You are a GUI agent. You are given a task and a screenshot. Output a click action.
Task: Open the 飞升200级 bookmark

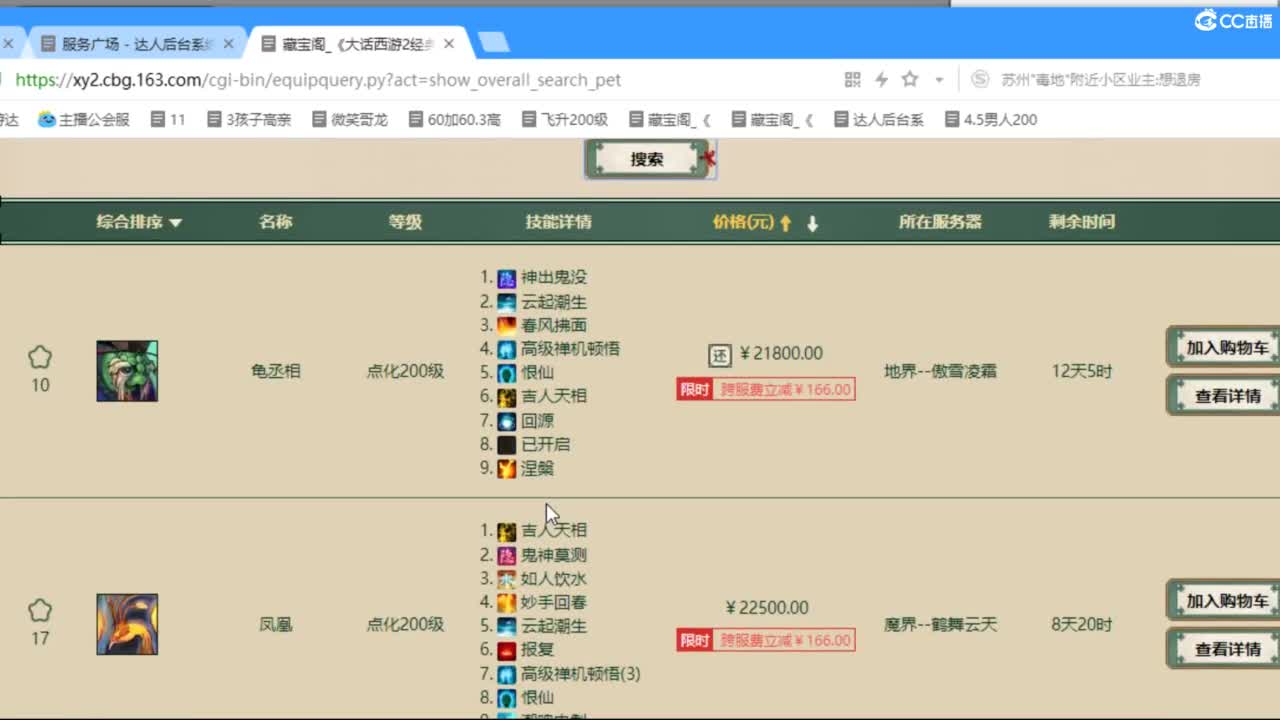[x=565, y=119]
